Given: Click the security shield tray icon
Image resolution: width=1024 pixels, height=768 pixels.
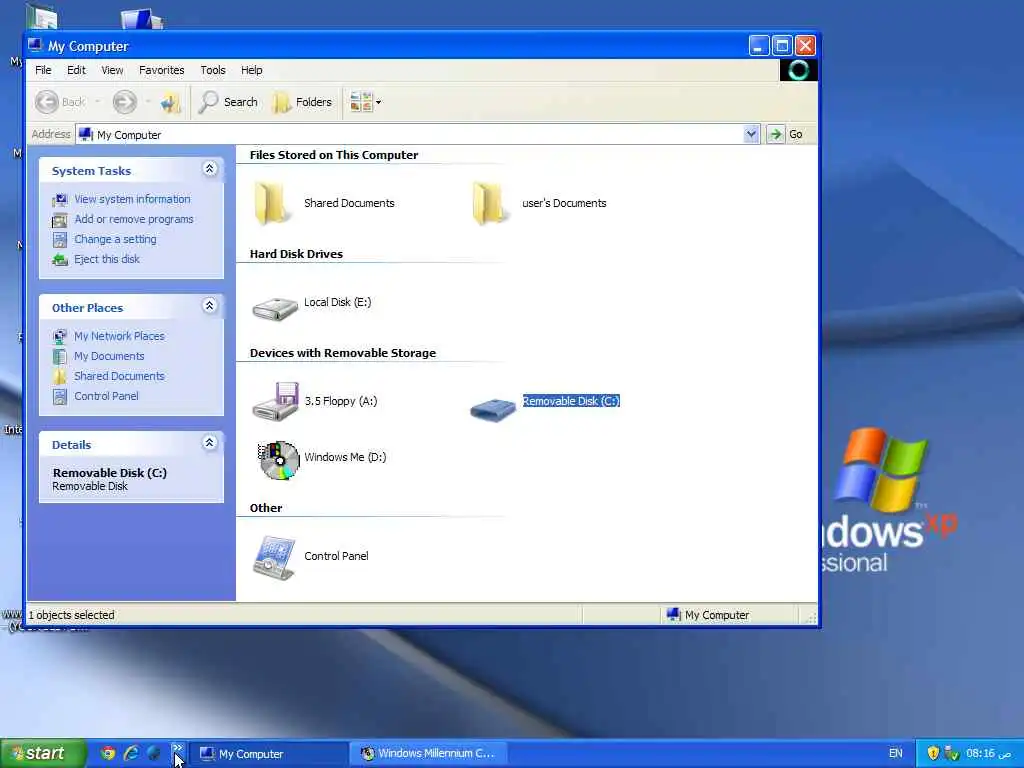Looking at the screenshot, I should click(933, 754).
